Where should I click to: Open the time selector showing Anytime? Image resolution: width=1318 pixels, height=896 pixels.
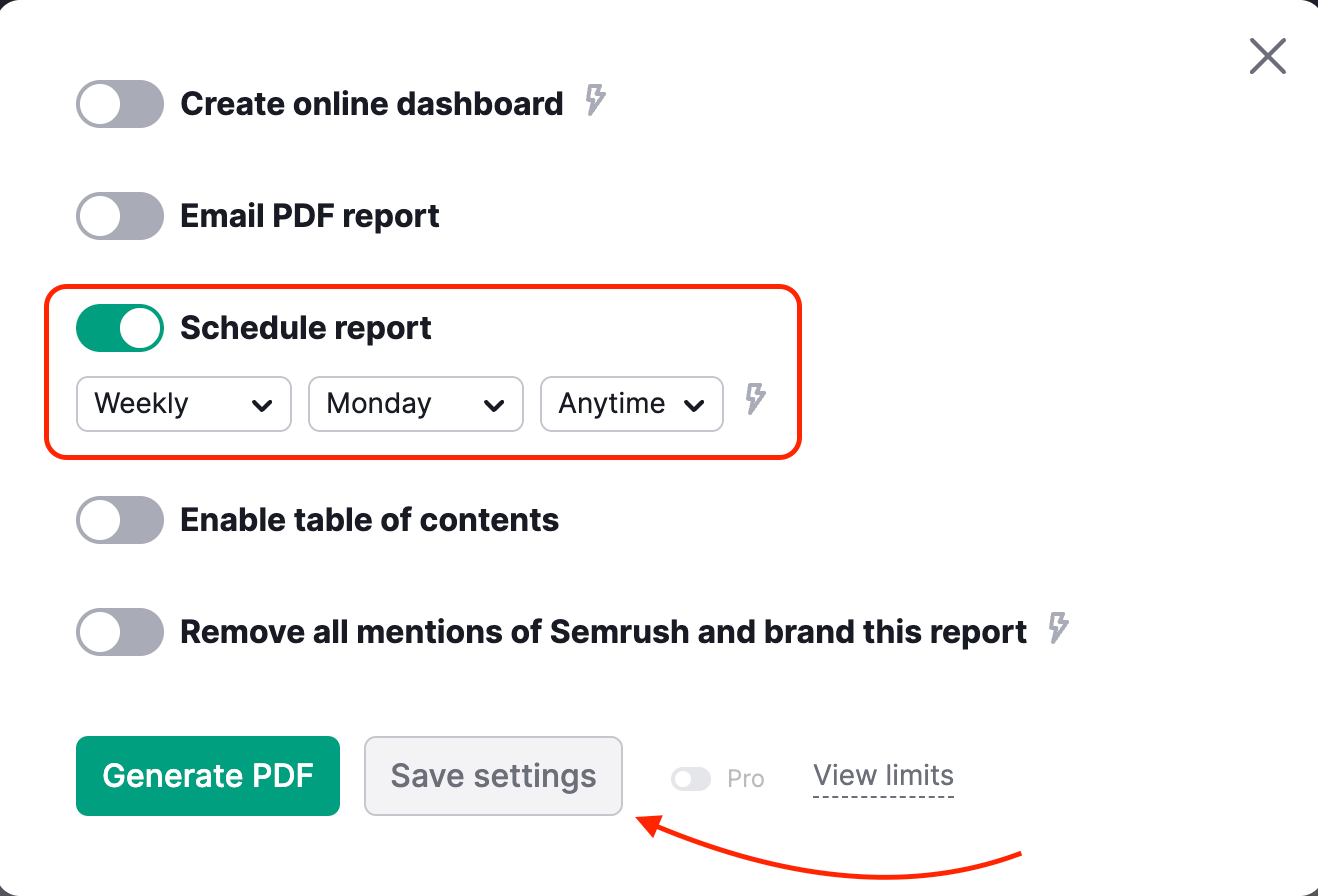[x=632, y=404]
